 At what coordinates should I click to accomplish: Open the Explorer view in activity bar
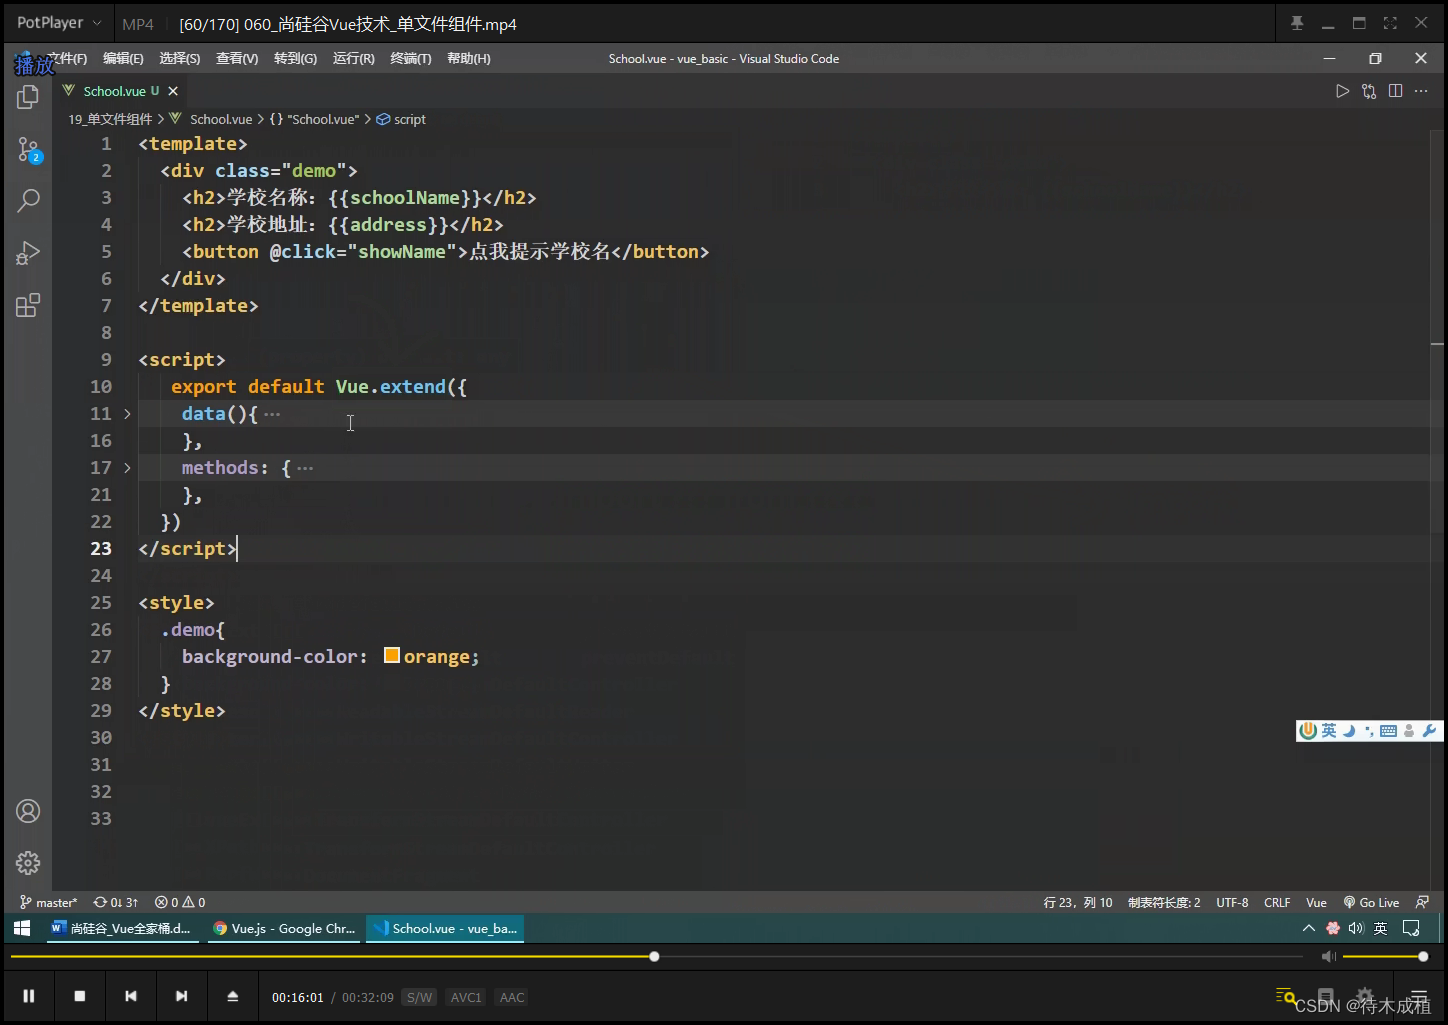click(28, 97)
